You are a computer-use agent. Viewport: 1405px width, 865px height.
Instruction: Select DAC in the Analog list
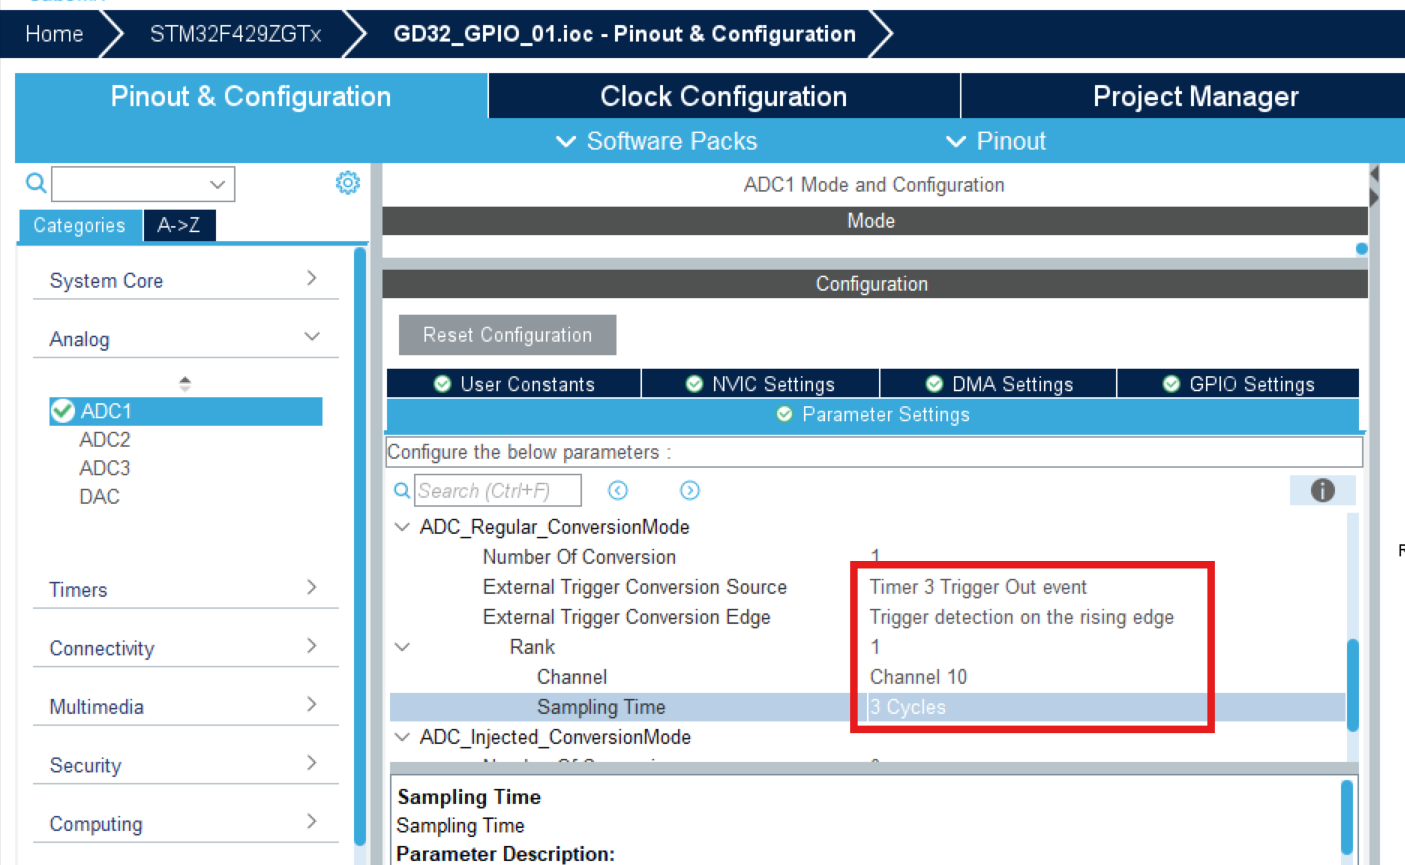coord(99,497)
